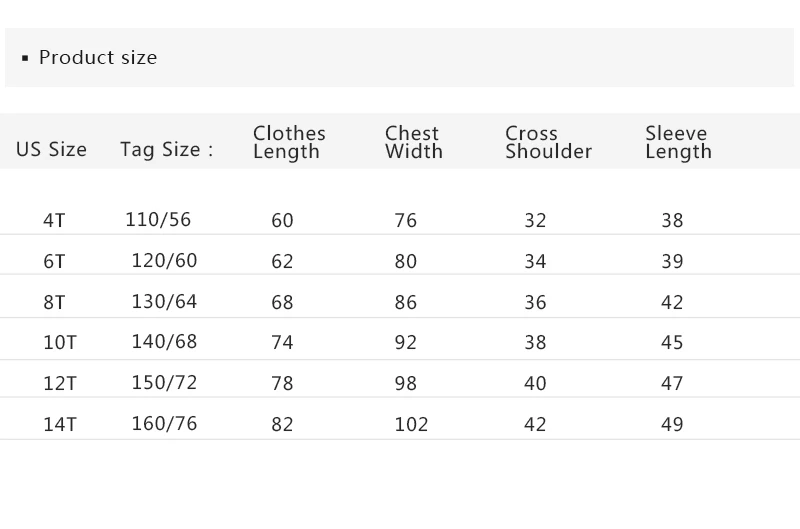This screenshot has height=529, width=800.
Task: Select the 6T size row label
Action: tap(54, 262)
